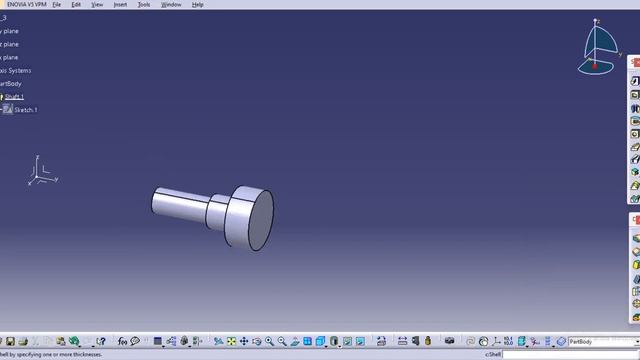The width and height of the screenshot is (640, 360).
Task: Select the Edge Fillet tool on right toolbar
Action: pyautogui.click(x=635, y=238)
